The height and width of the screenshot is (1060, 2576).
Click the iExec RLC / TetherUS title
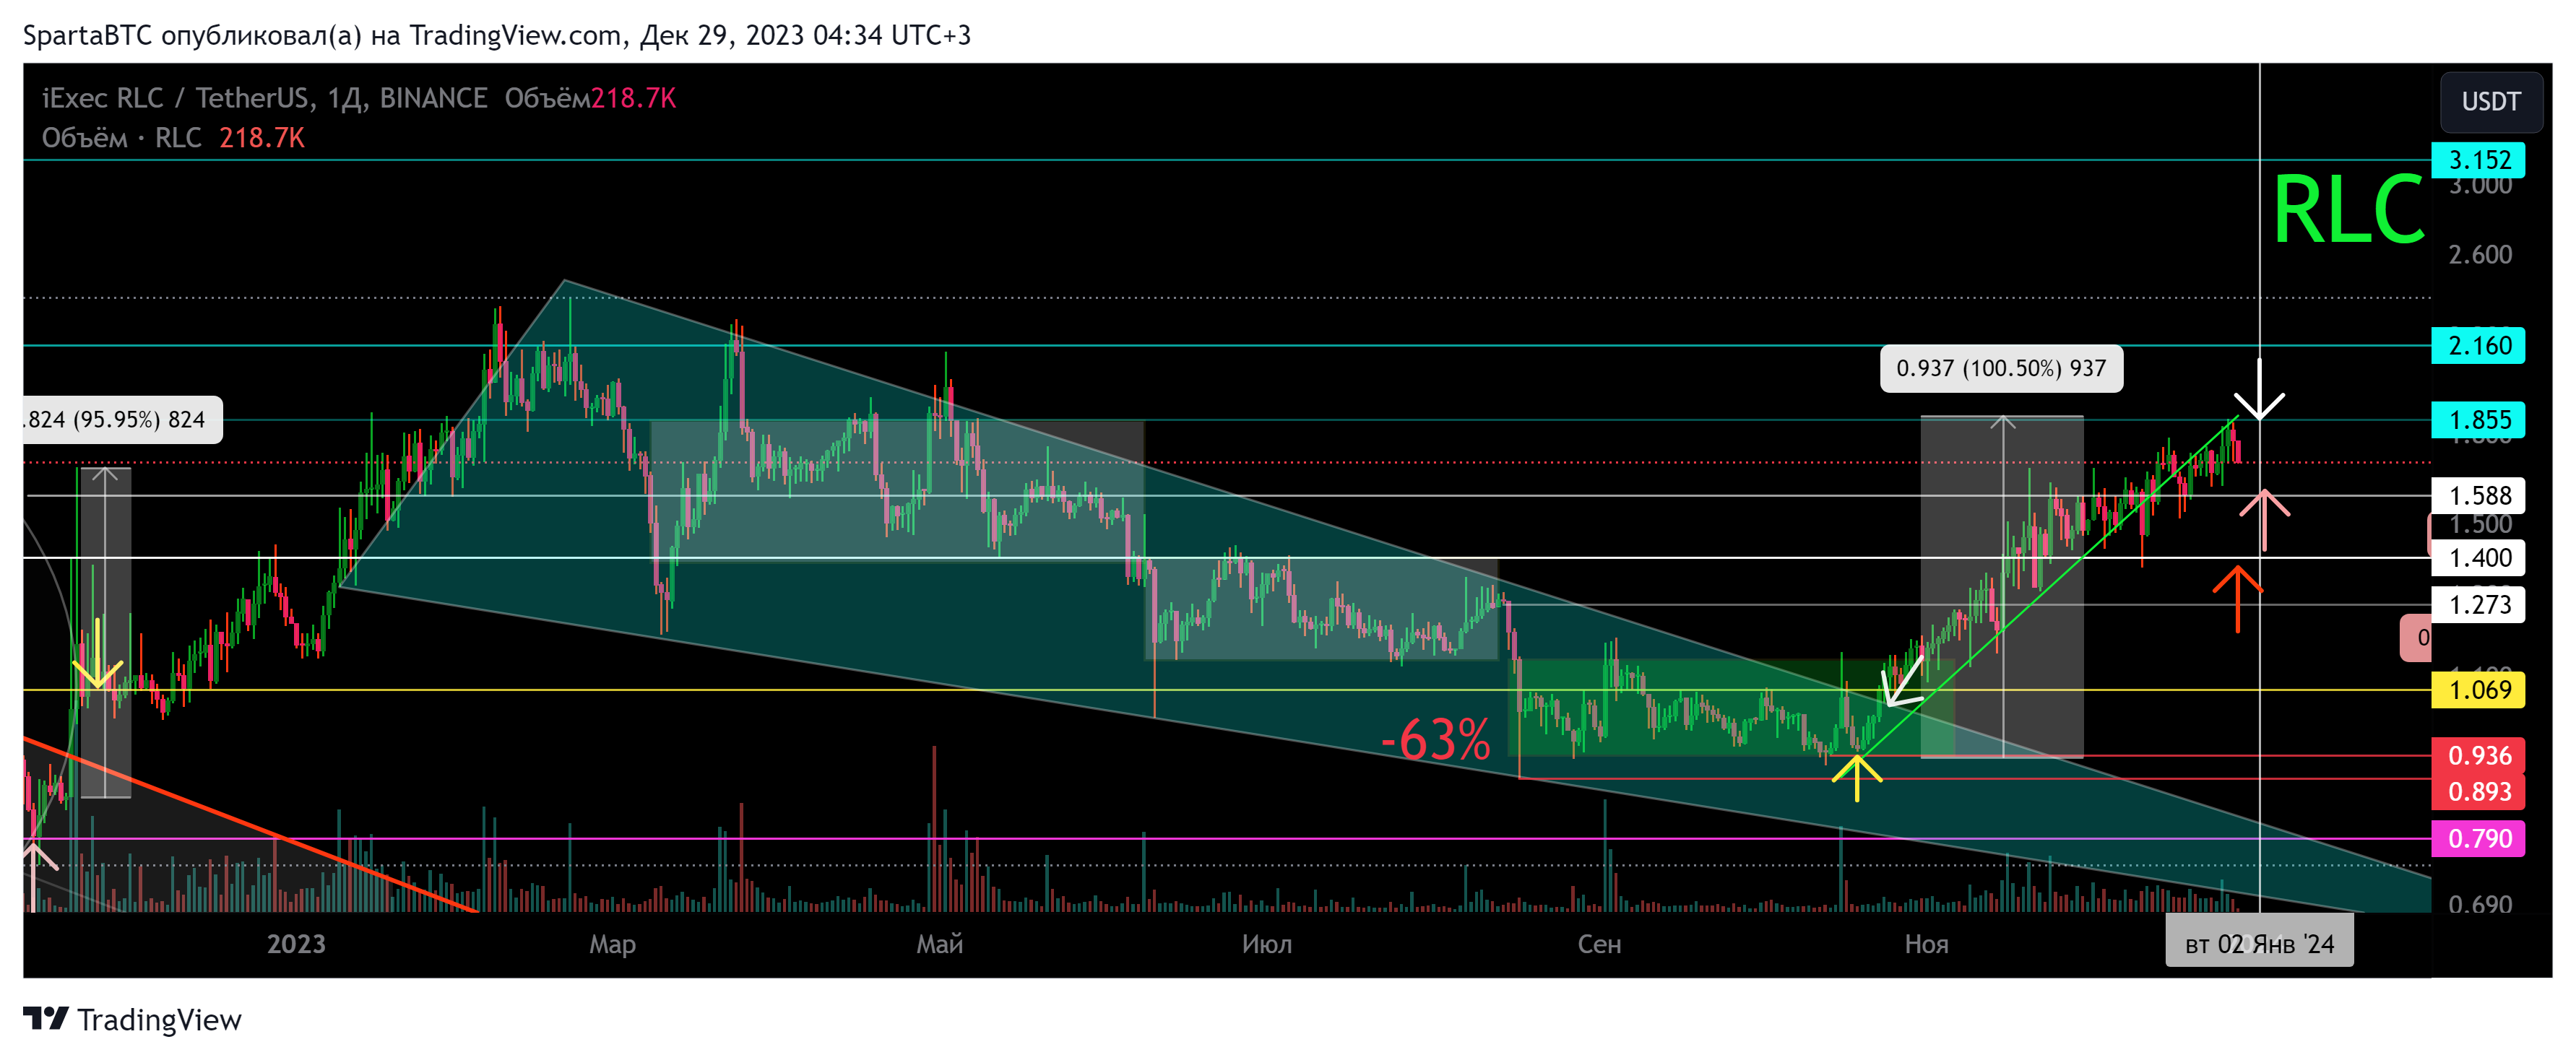264,98
